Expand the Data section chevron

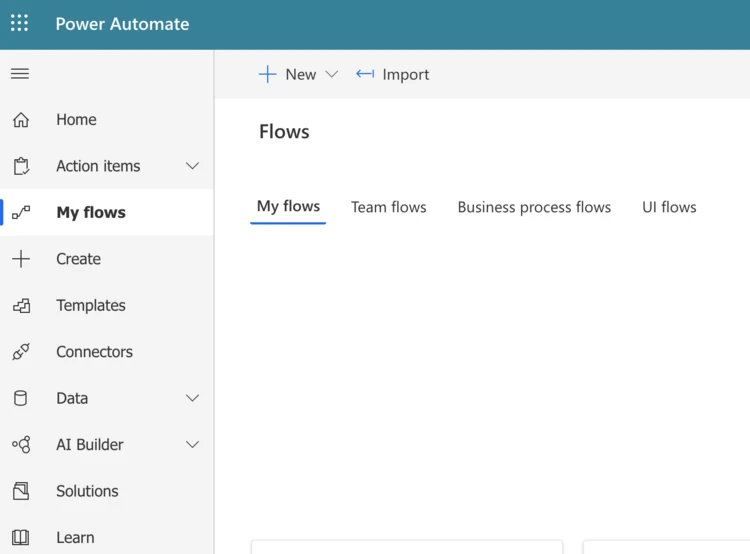pyautogui.click(x=193, y=398)
